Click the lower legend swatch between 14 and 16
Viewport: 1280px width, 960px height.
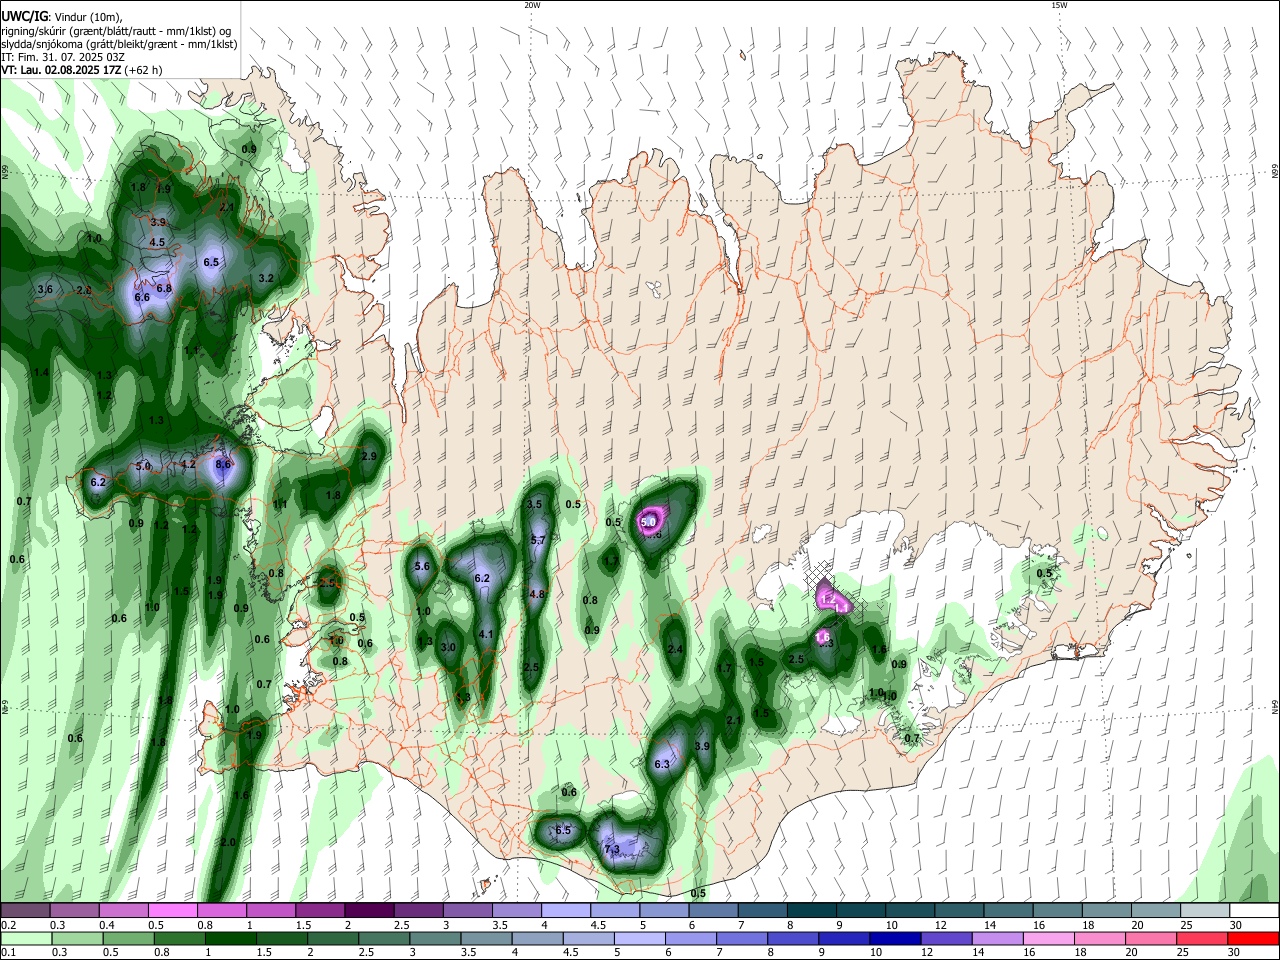pos(997,938)
